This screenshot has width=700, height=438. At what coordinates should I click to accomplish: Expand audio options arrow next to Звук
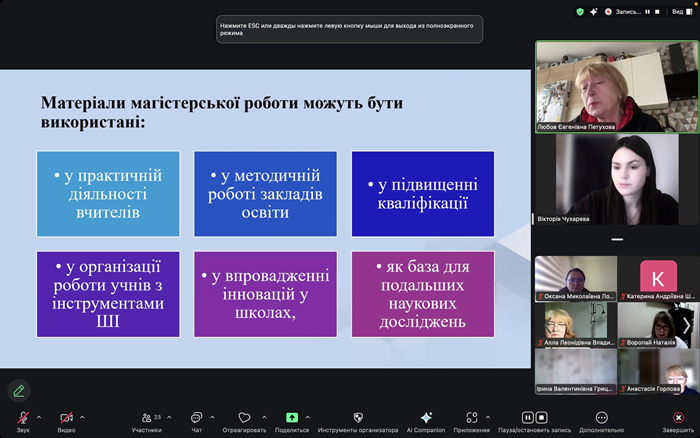click(39, 417)
